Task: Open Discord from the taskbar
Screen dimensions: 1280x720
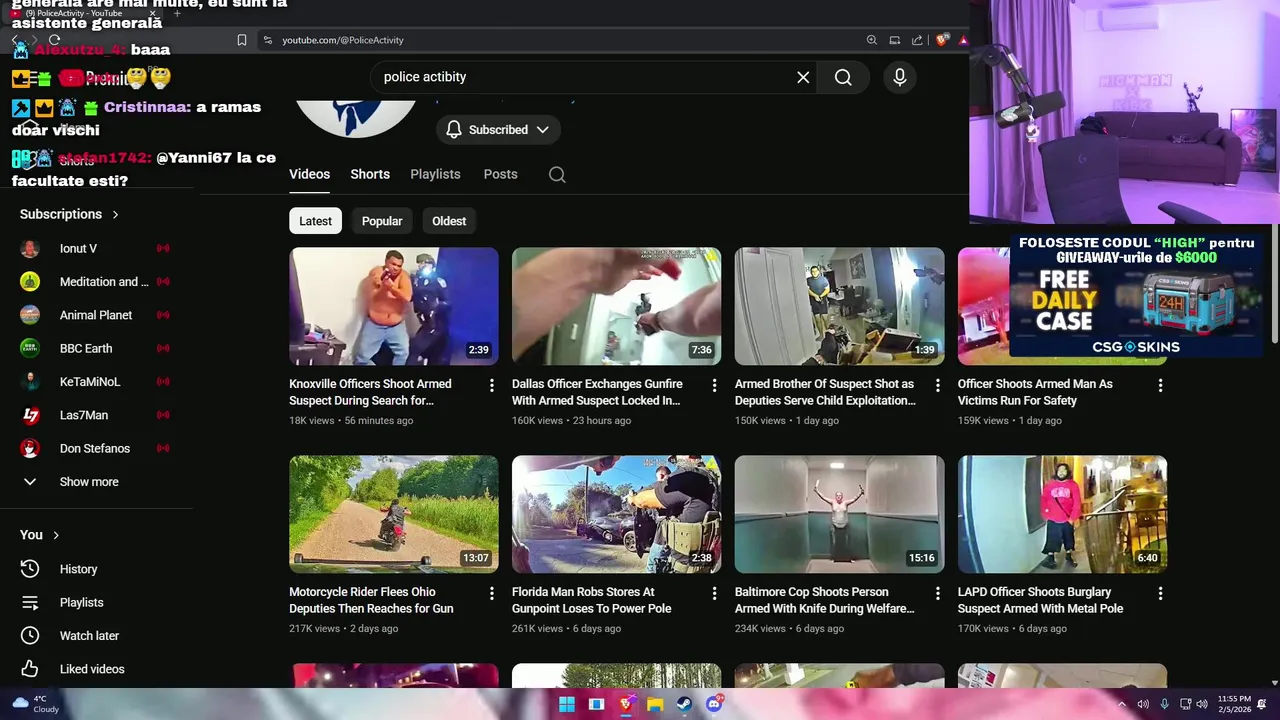Action: click(714, 704)
